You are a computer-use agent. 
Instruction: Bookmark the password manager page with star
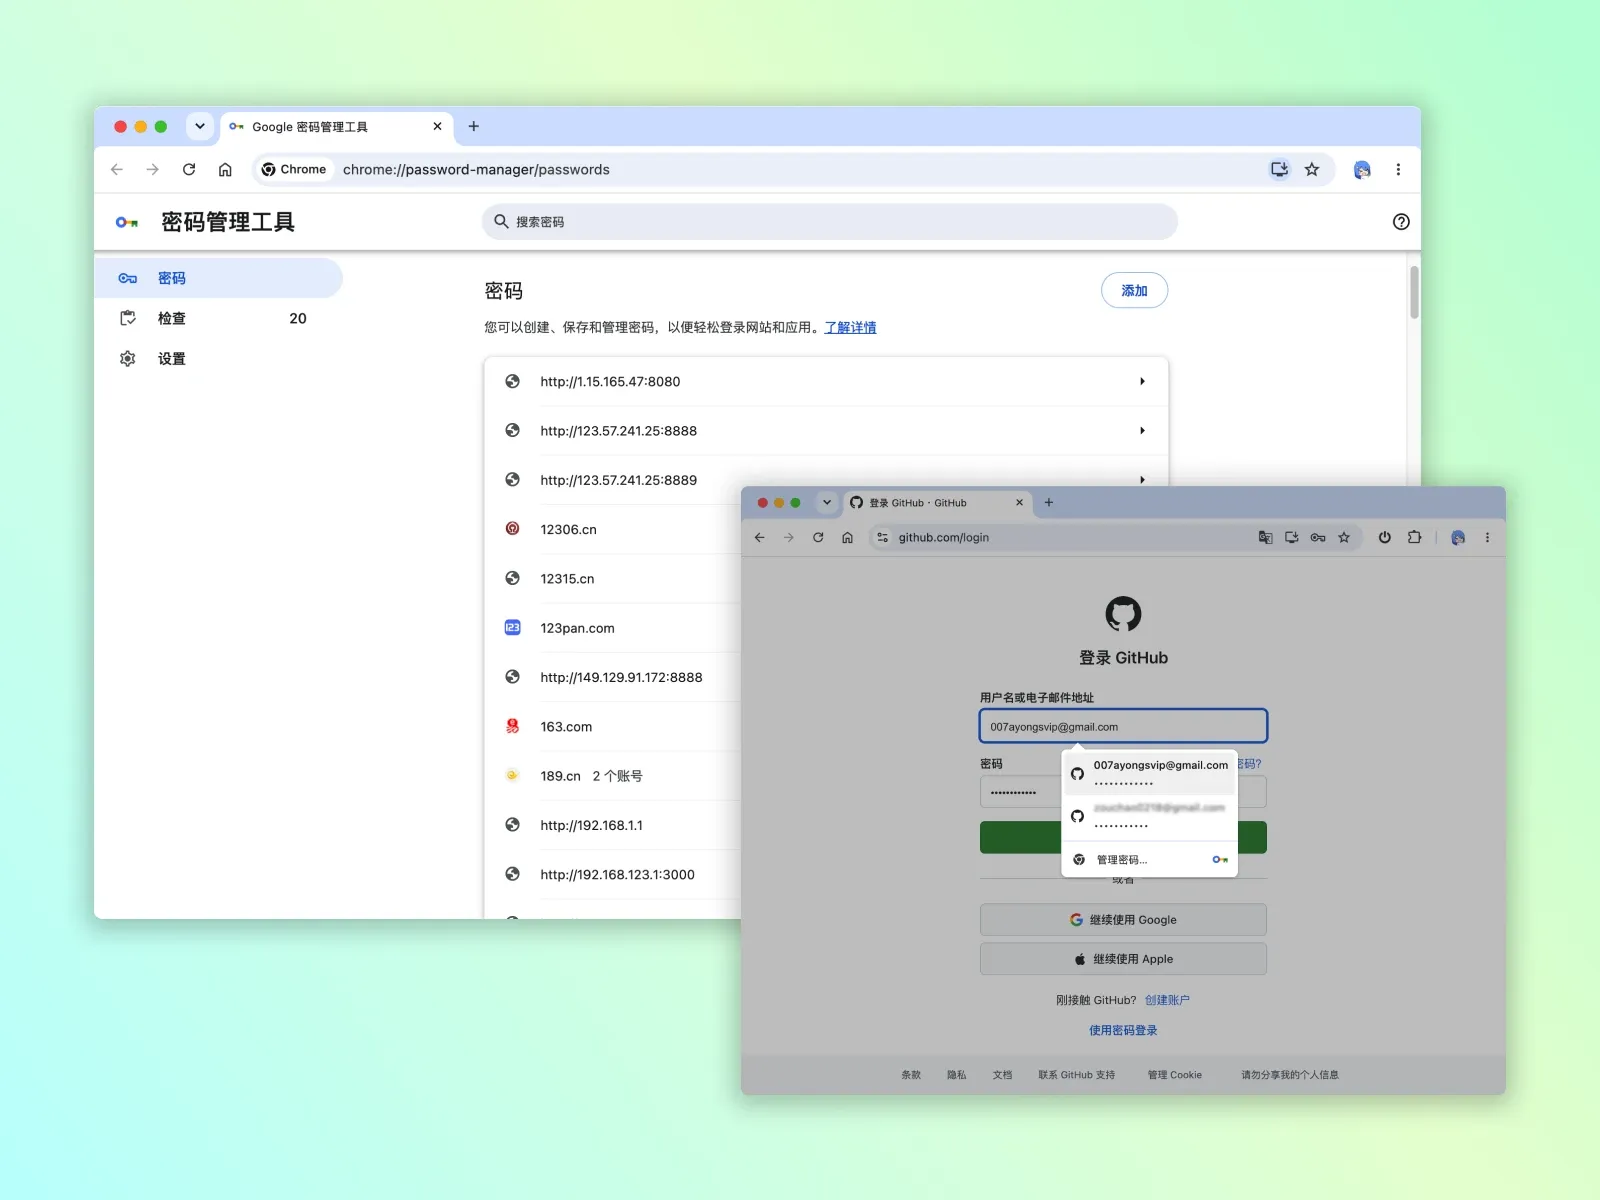tap(1312, 169)
